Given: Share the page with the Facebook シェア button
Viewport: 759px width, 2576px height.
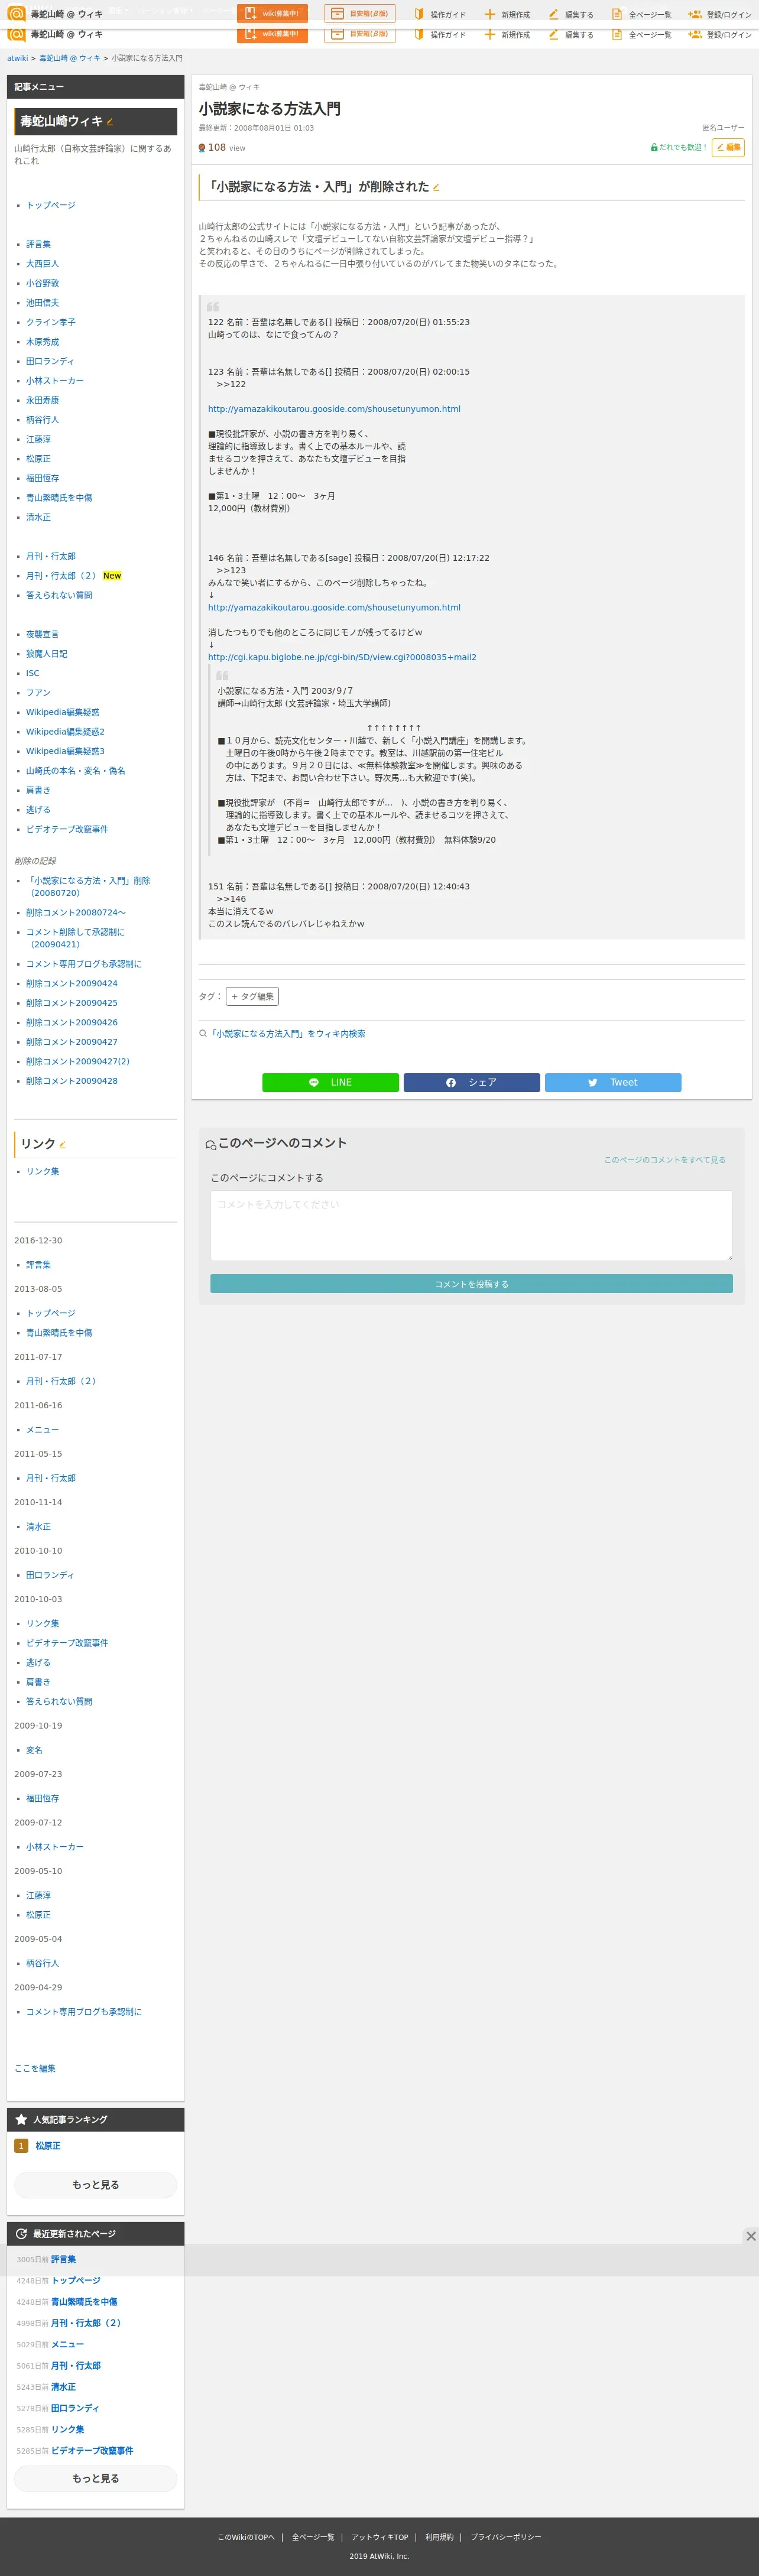Looking at the screenshot, I should coord(471,1082).
